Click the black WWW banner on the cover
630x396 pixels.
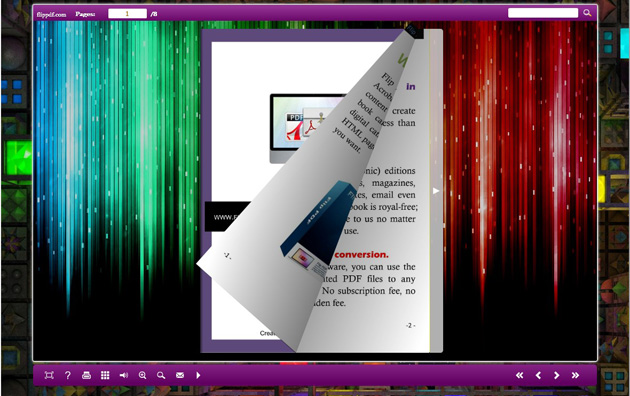[227, 217]
